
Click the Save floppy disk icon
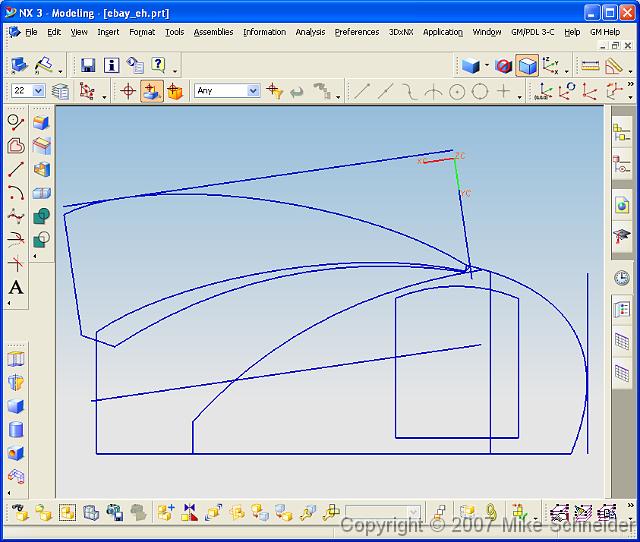point(88,65)
